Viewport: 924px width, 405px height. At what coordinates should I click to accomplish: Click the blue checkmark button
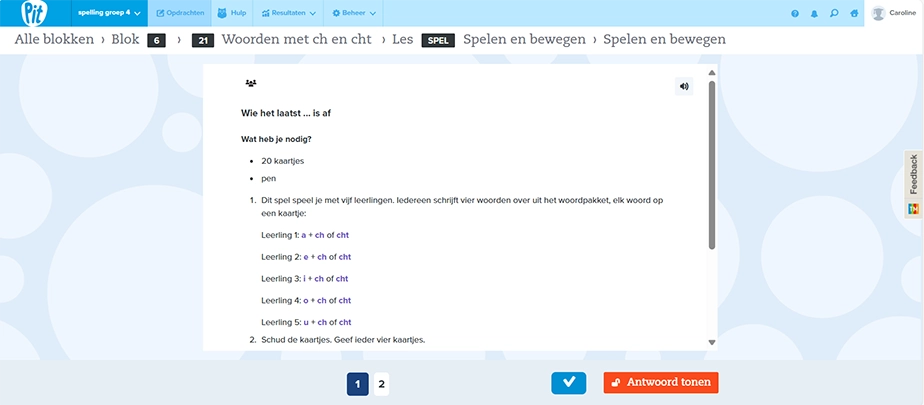(x=569, y=383)
